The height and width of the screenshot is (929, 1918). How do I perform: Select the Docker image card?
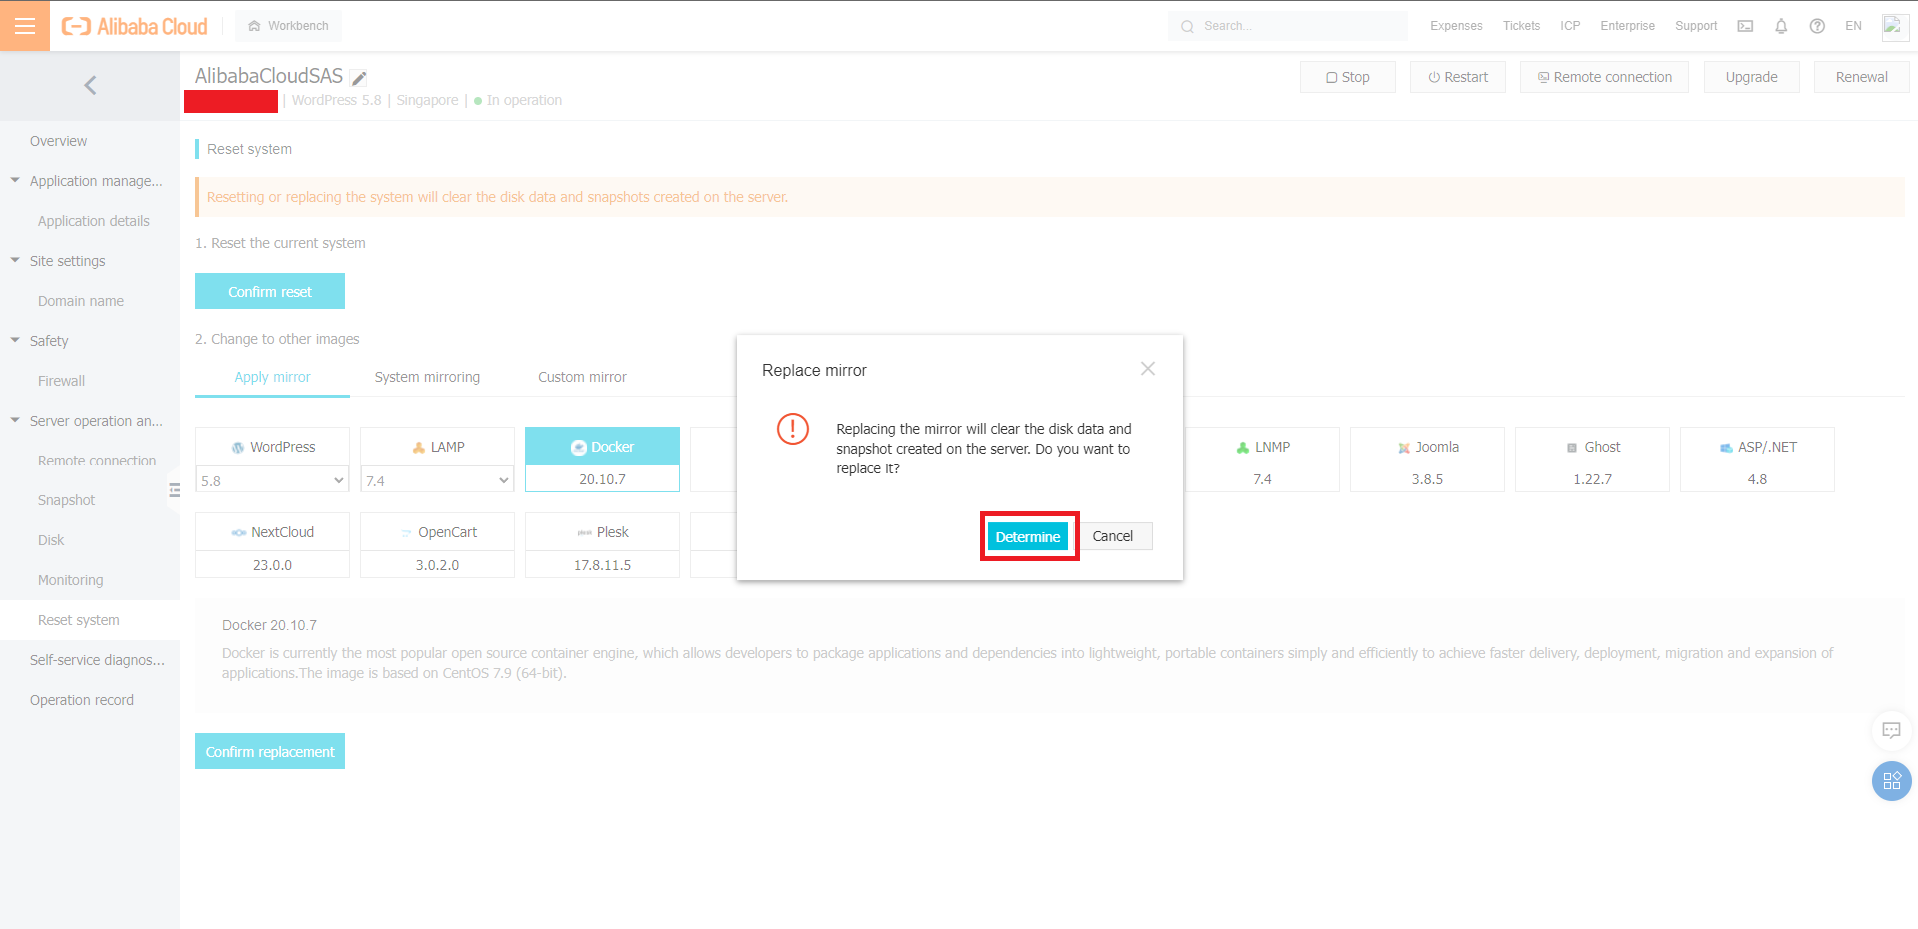click(602, 459)
